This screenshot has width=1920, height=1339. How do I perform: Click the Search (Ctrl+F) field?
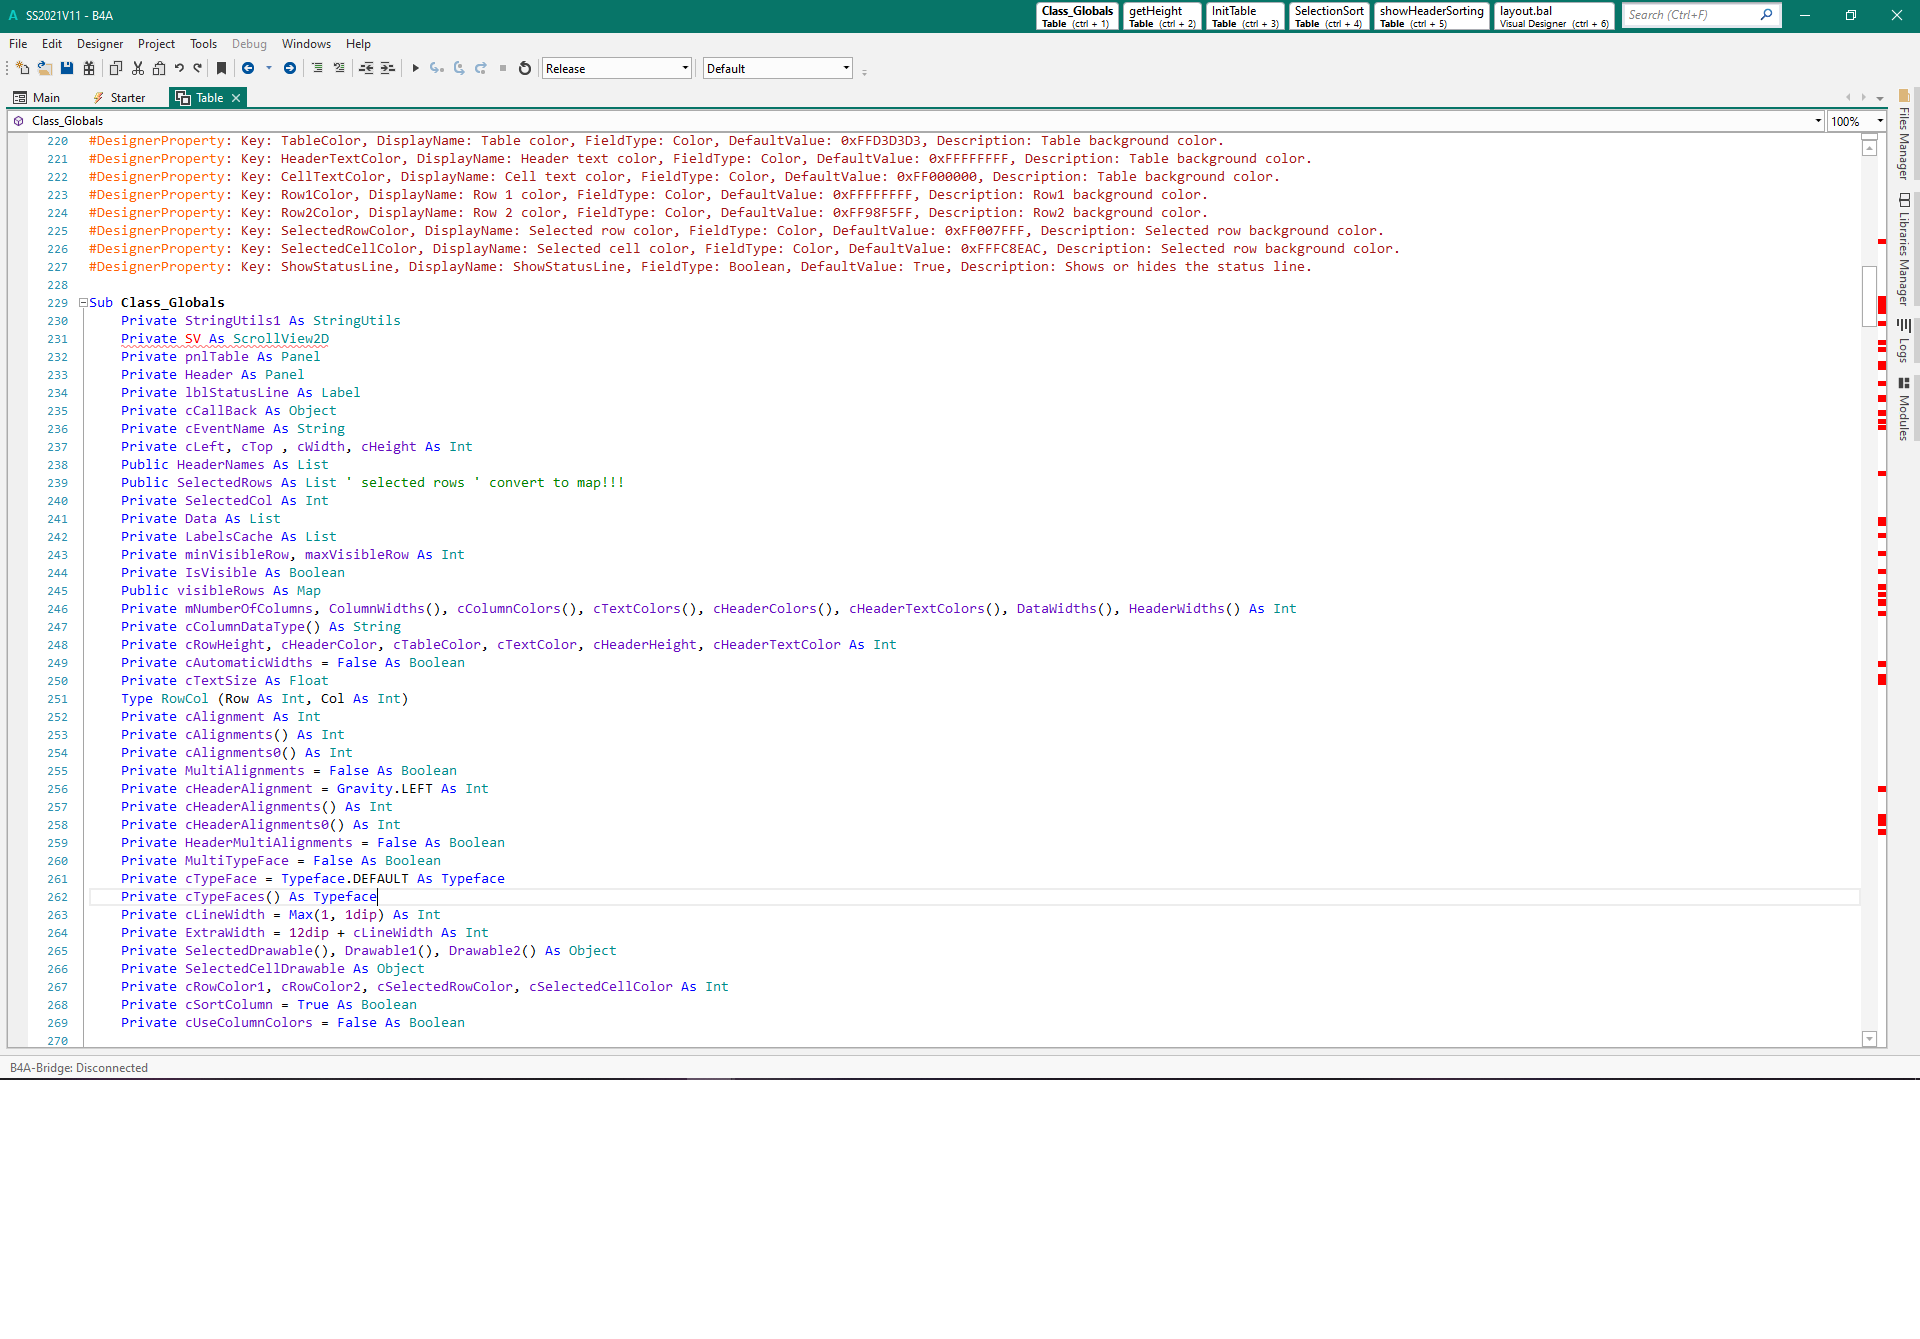pyautogui.click(x=1690, y=15)
